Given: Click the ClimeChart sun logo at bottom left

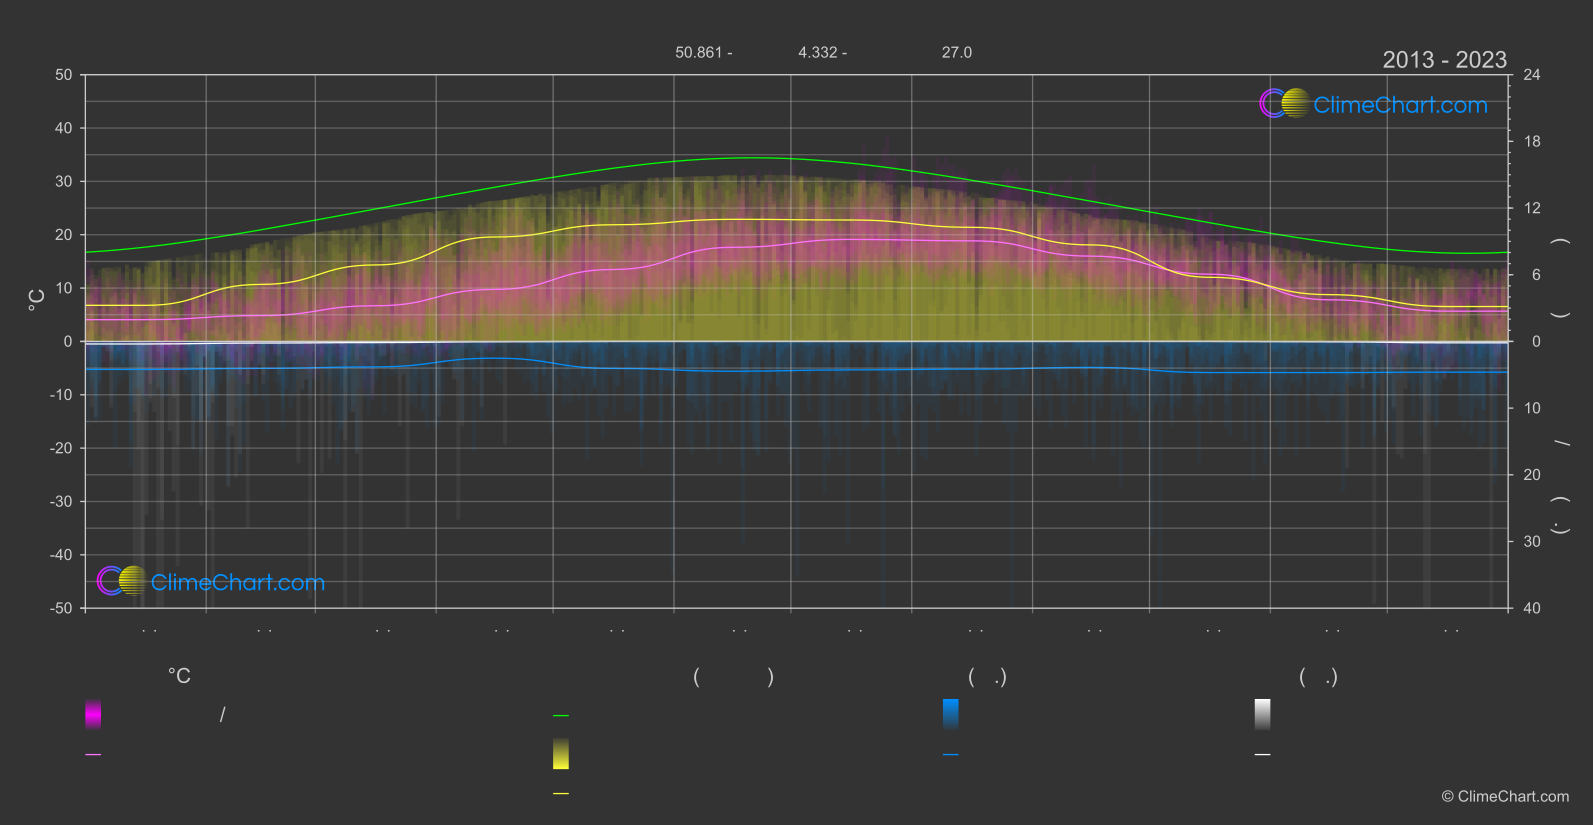Looking at the screenshot, I should [x=122, y=580].
